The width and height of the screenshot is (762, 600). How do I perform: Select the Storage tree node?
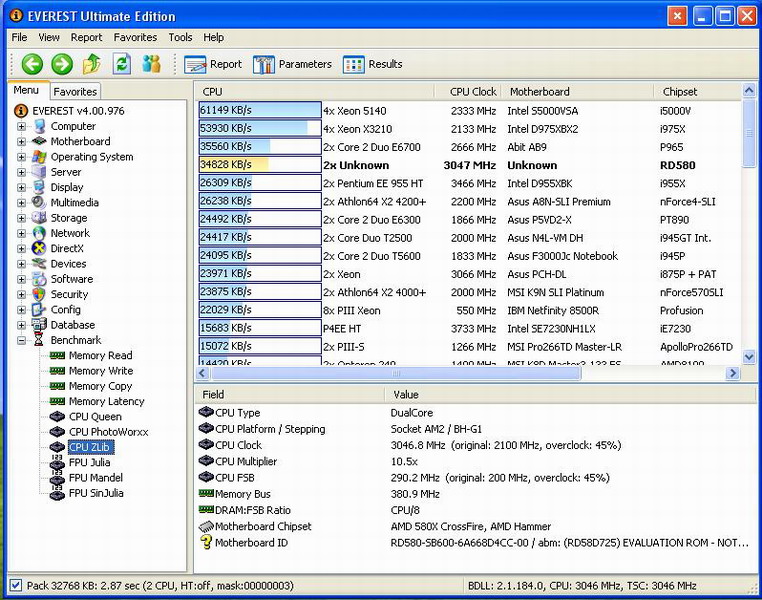69,218
